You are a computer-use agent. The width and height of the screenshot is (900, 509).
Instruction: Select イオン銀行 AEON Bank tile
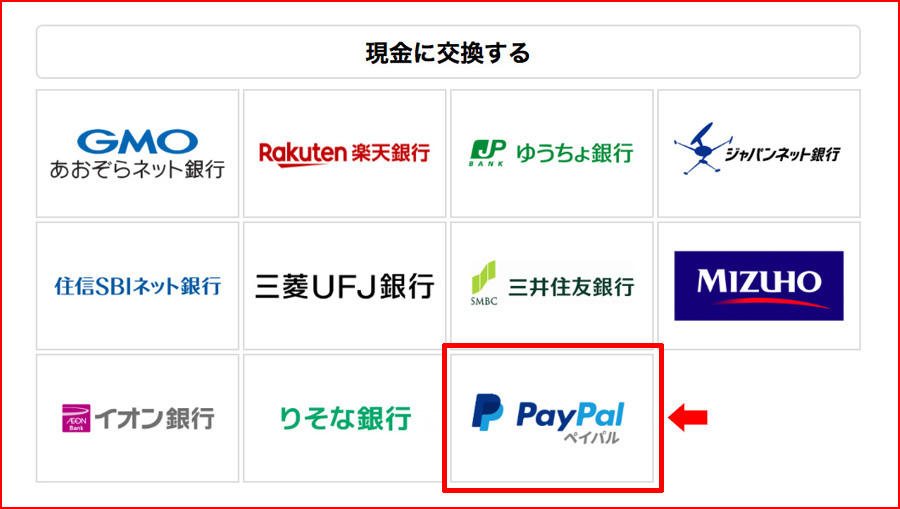point(137,418)
